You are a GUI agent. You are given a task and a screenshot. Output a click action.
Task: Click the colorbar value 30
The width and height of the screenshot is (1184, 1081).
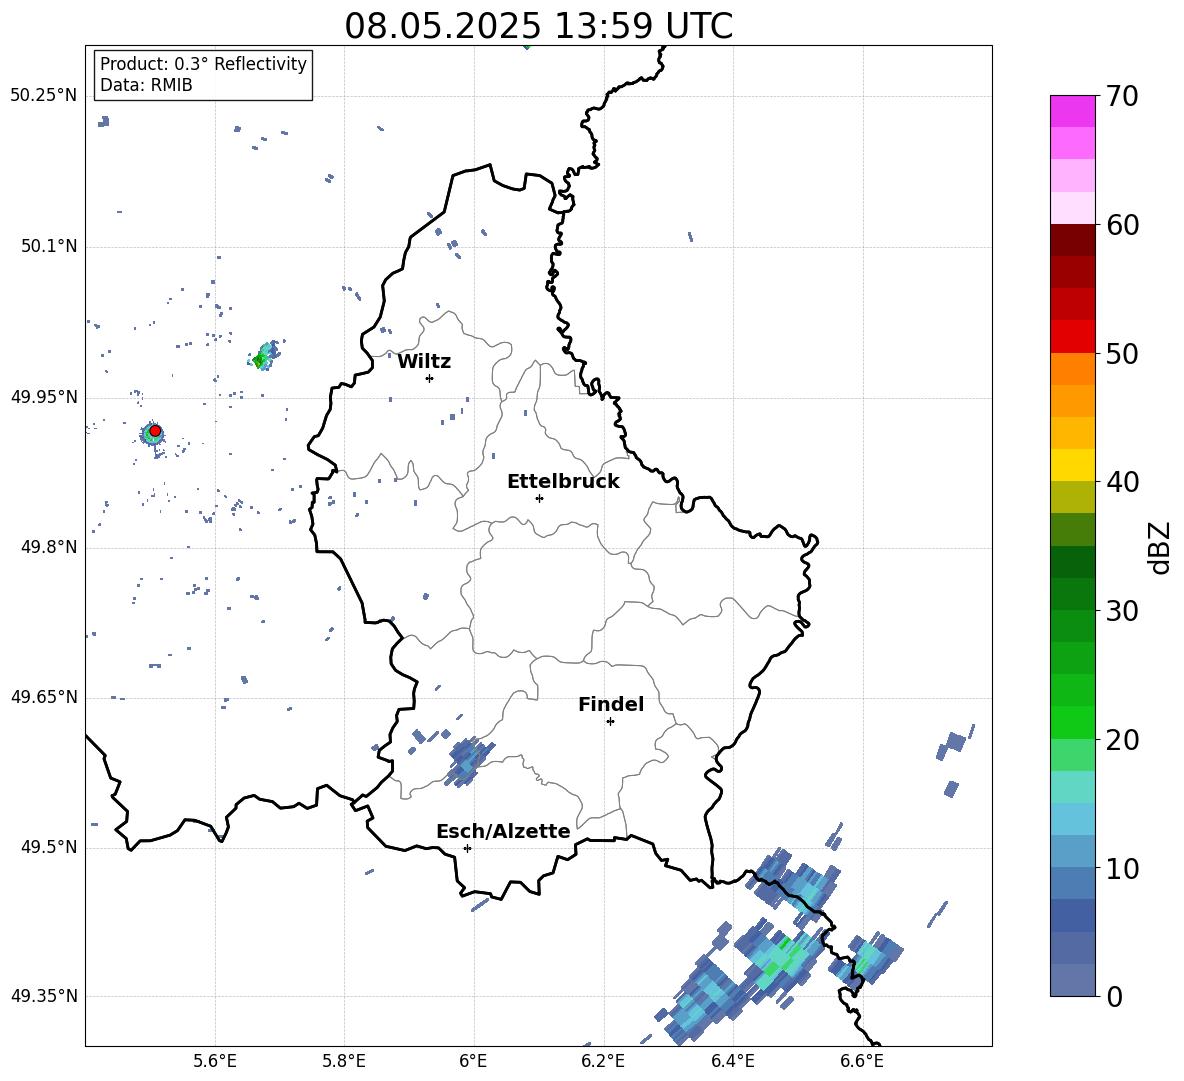(x=1122, y=611)
